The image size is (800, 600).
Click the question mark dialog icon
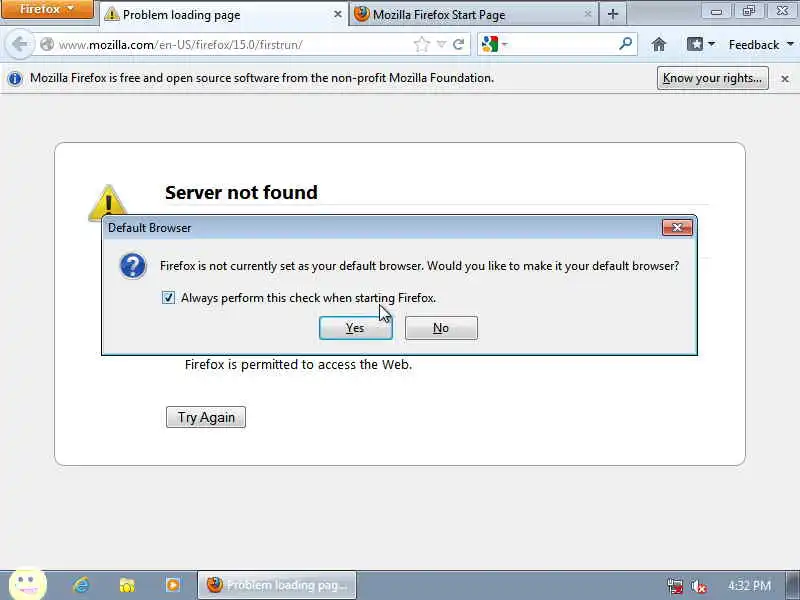pos(133,266)
